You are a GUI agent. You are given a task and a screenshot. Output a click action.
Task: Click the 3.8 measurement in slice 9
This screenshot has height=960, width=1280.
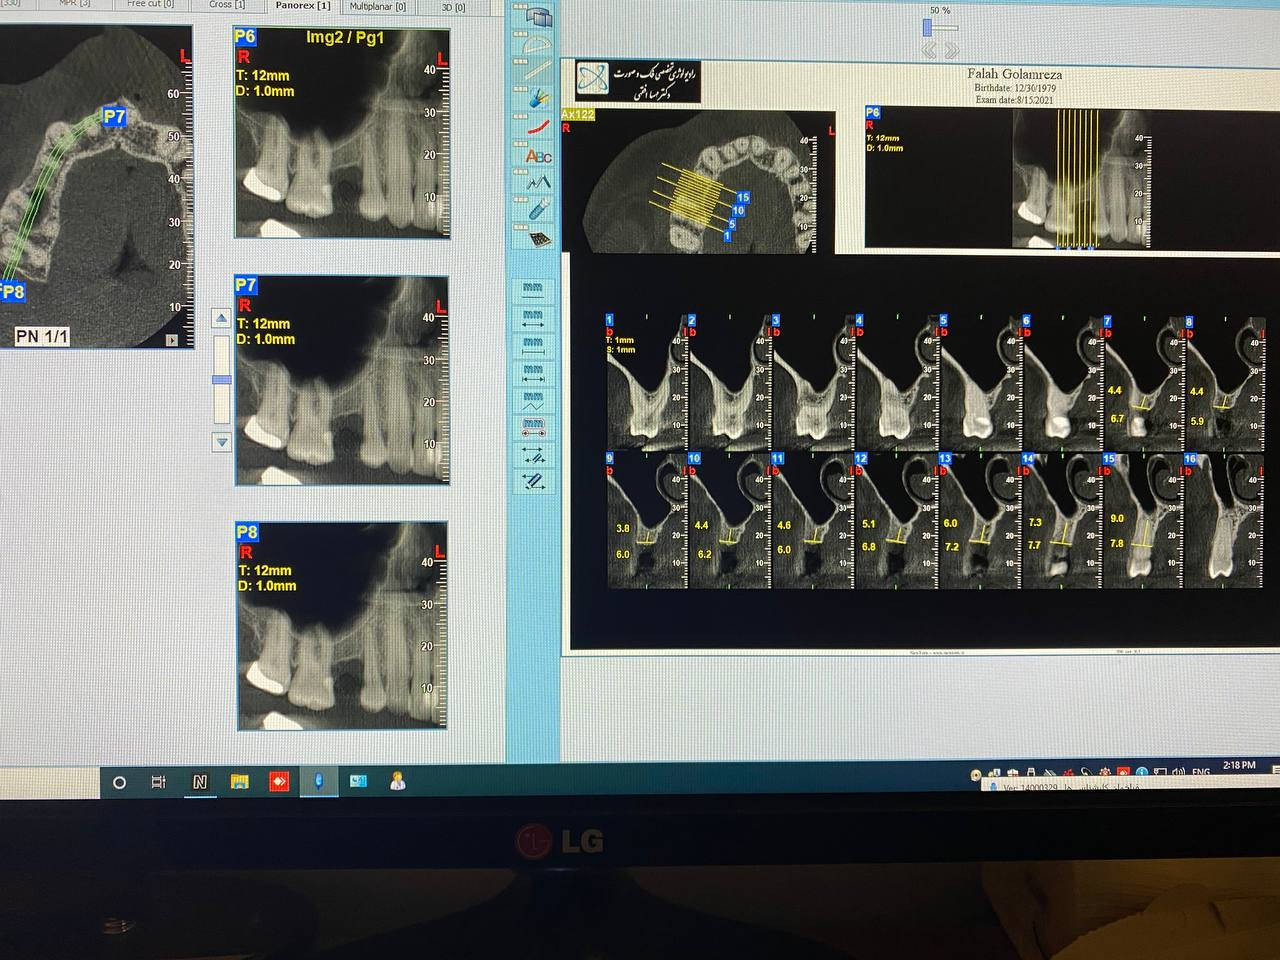tap(623, 528)
